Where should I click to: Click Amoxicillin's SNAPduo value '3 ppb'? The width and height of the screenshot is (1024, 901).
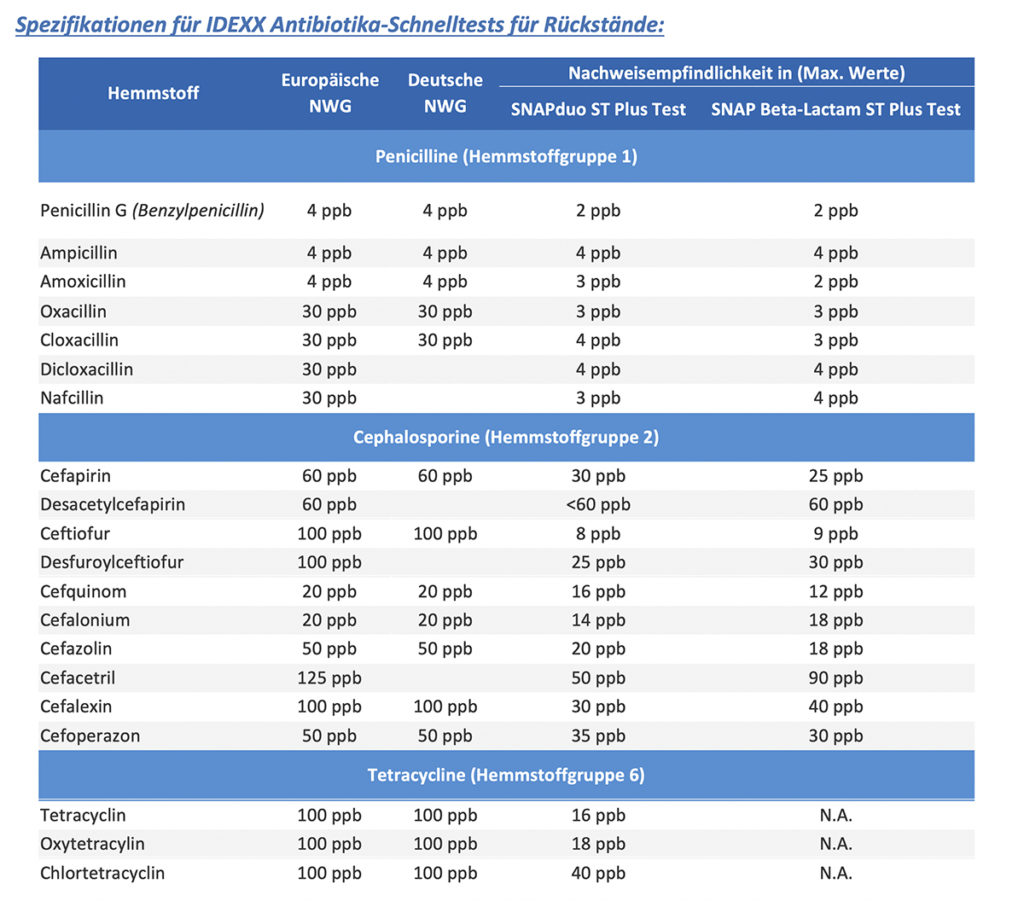point(598,281)
